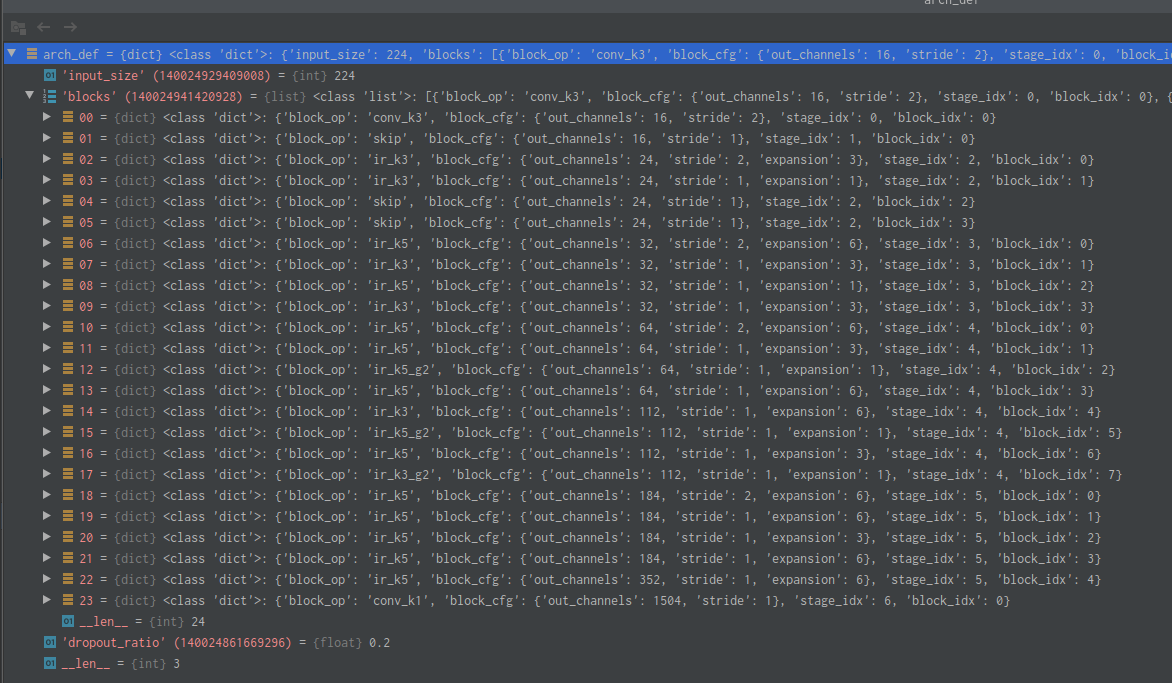Click the dict icon of row 23

coord(67,599)
